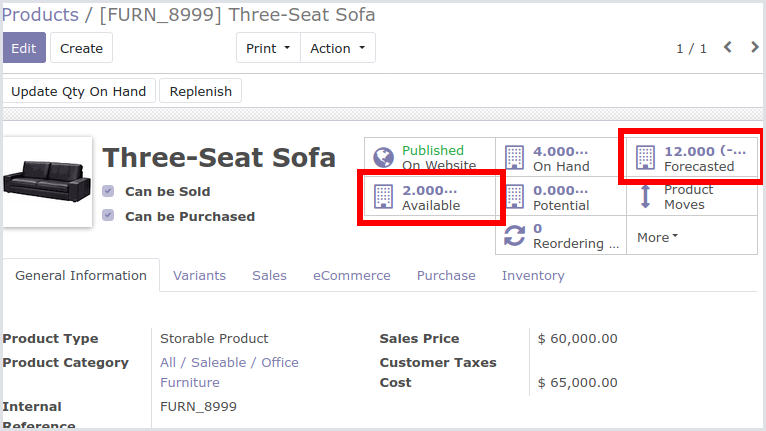Click the Potential quantity building icon
766x431 pixels.
click(x=514, y=196)
